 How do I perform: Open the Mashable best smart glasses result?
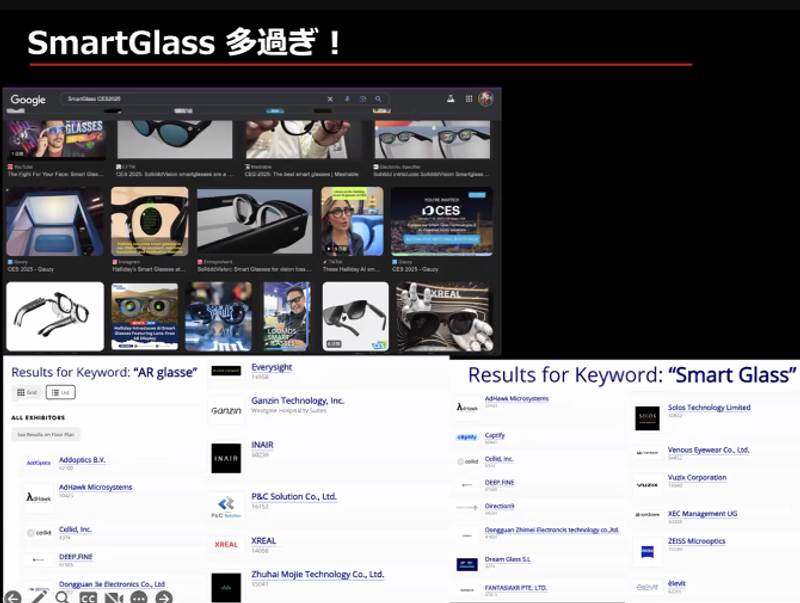coord(303,140)
